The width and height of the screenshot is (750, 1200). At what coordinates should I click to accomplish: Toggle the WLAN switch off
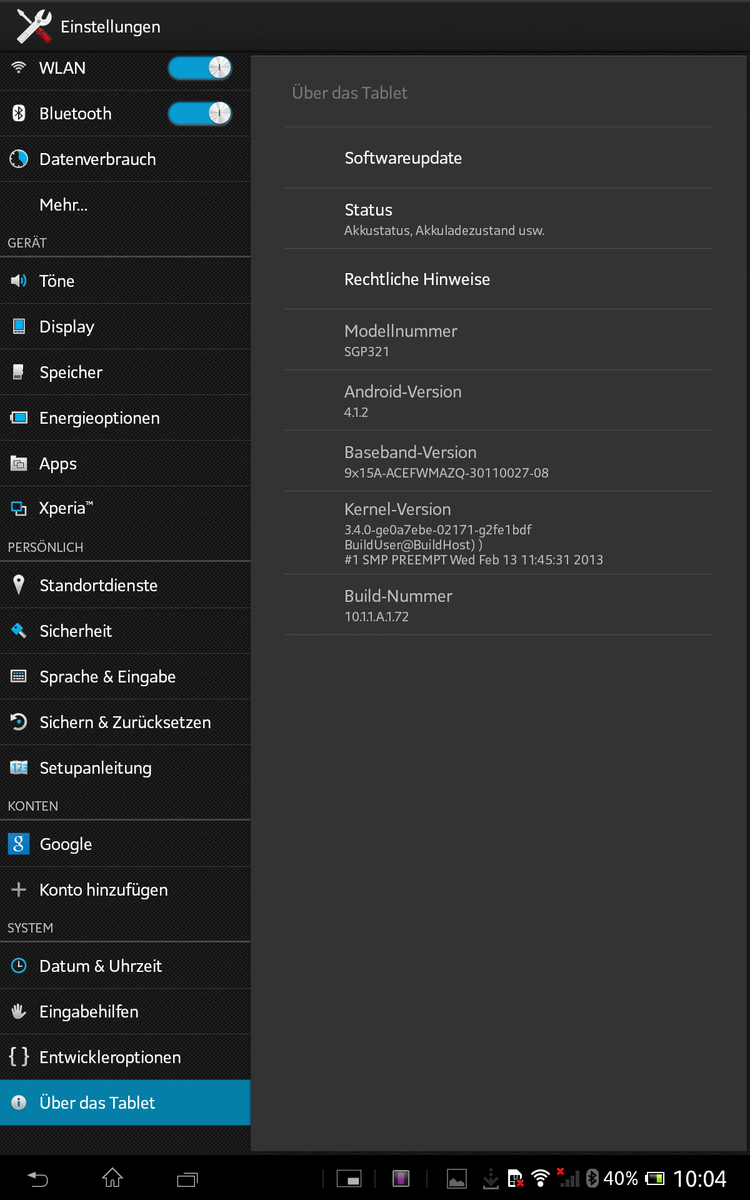[200, 68]
